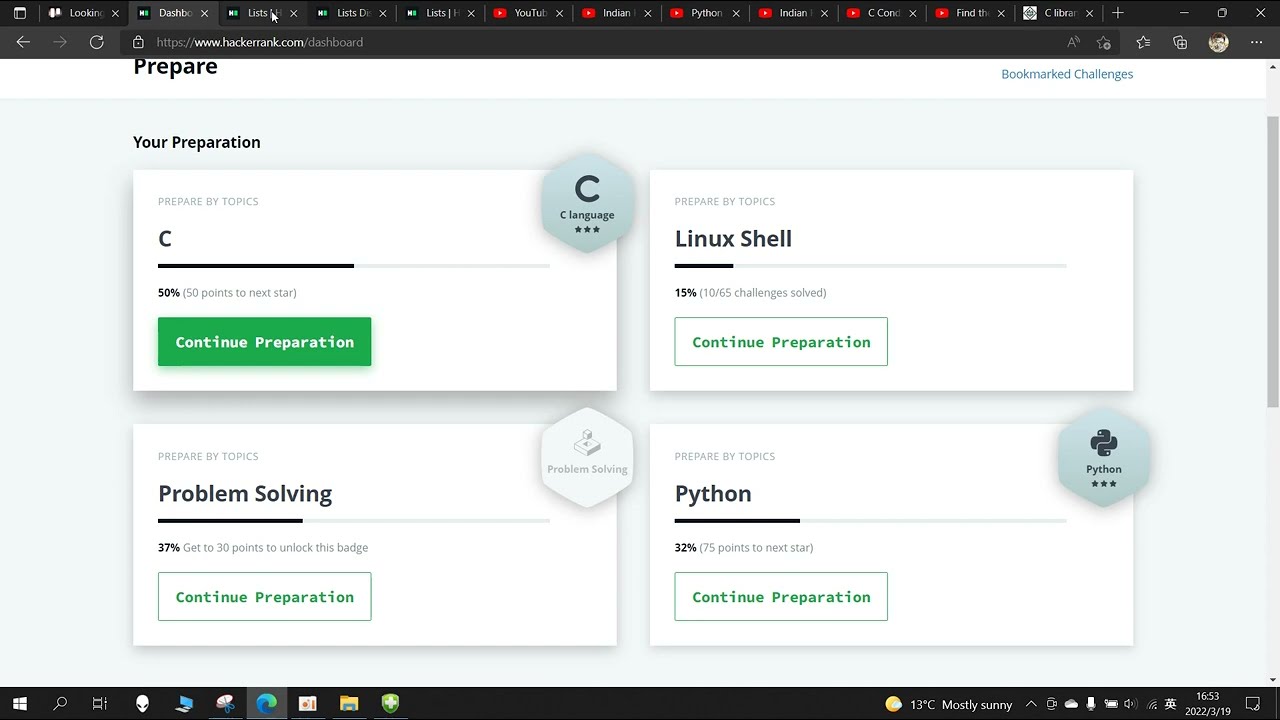Click the input method indicator in tray
The width and height of the screenshot is (1280, 720).
tap(1171, 704)
